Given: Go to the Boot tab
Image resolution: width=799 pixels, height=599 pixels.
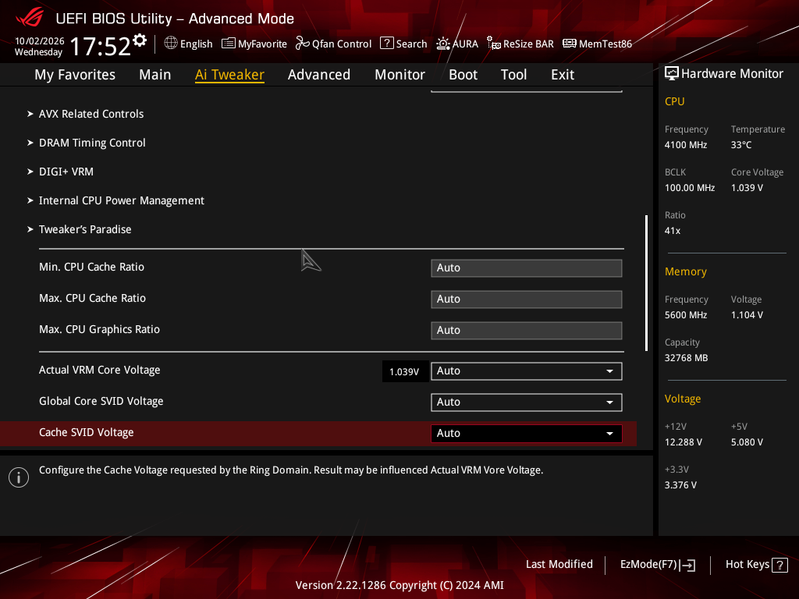Looking at the screenshot, I should [463, 75].
